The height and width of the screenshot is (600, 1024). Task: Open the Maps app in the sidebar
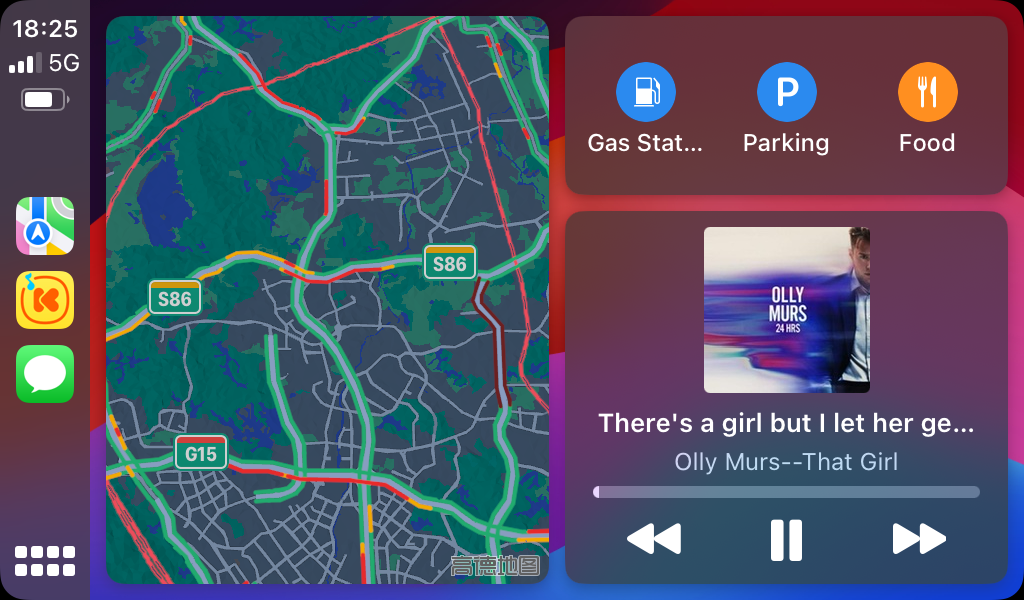click(45, 226)
